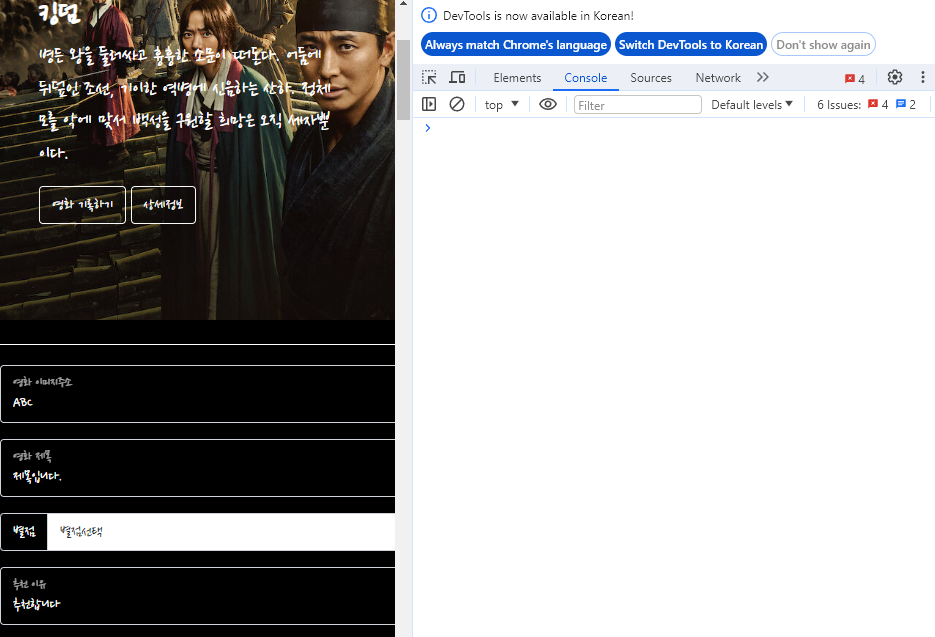Viewport: 935px width, 637px height.
Task: Open the top JavaScript context dropdown
Action: click(x=501, y=104)
